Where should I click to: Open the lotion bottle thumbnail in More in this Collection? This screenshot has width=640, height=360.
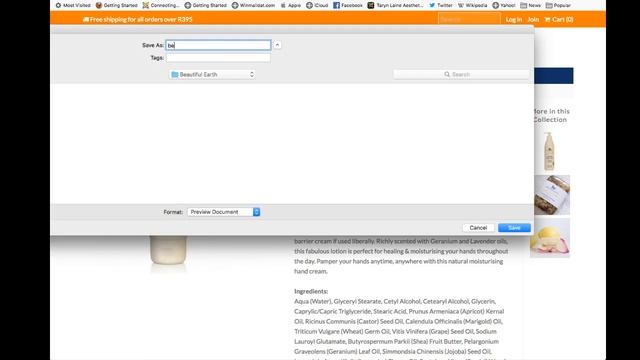[x=549, y=151]
